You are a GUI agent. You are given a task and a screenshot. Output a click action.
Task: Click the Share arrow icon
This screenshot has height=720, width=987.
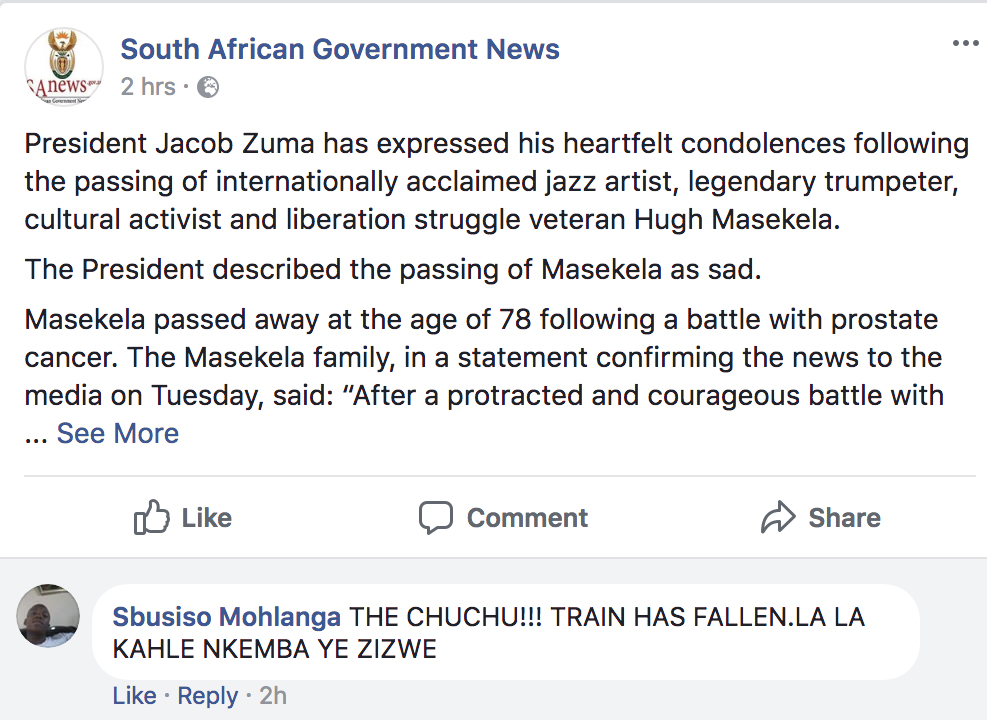pyautogui.click(x=779, y=517)
